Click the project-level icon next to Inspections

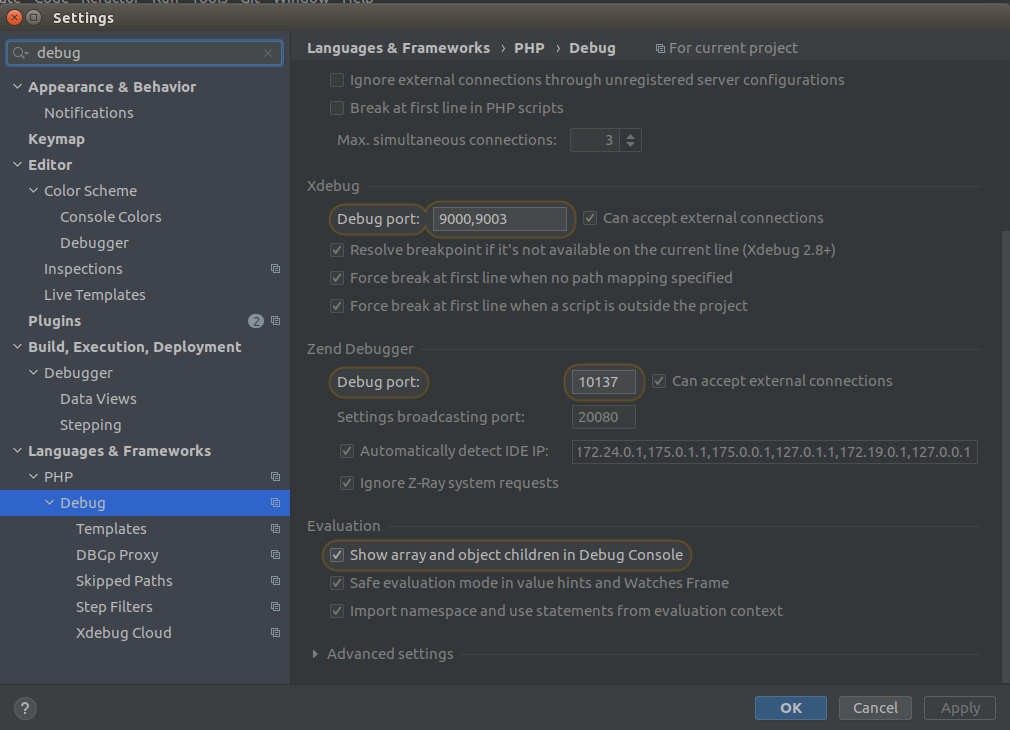pos(275,268)
